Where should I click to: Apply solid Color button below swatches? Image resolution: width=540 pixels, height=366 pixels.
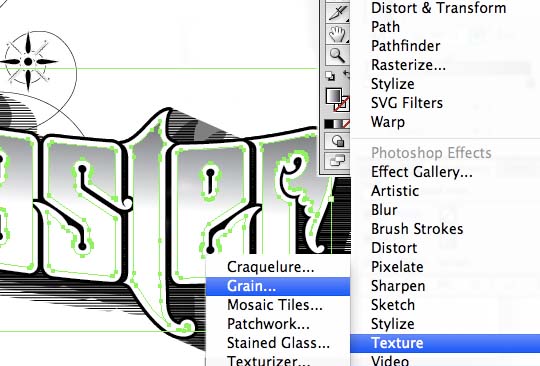point(329,124)
